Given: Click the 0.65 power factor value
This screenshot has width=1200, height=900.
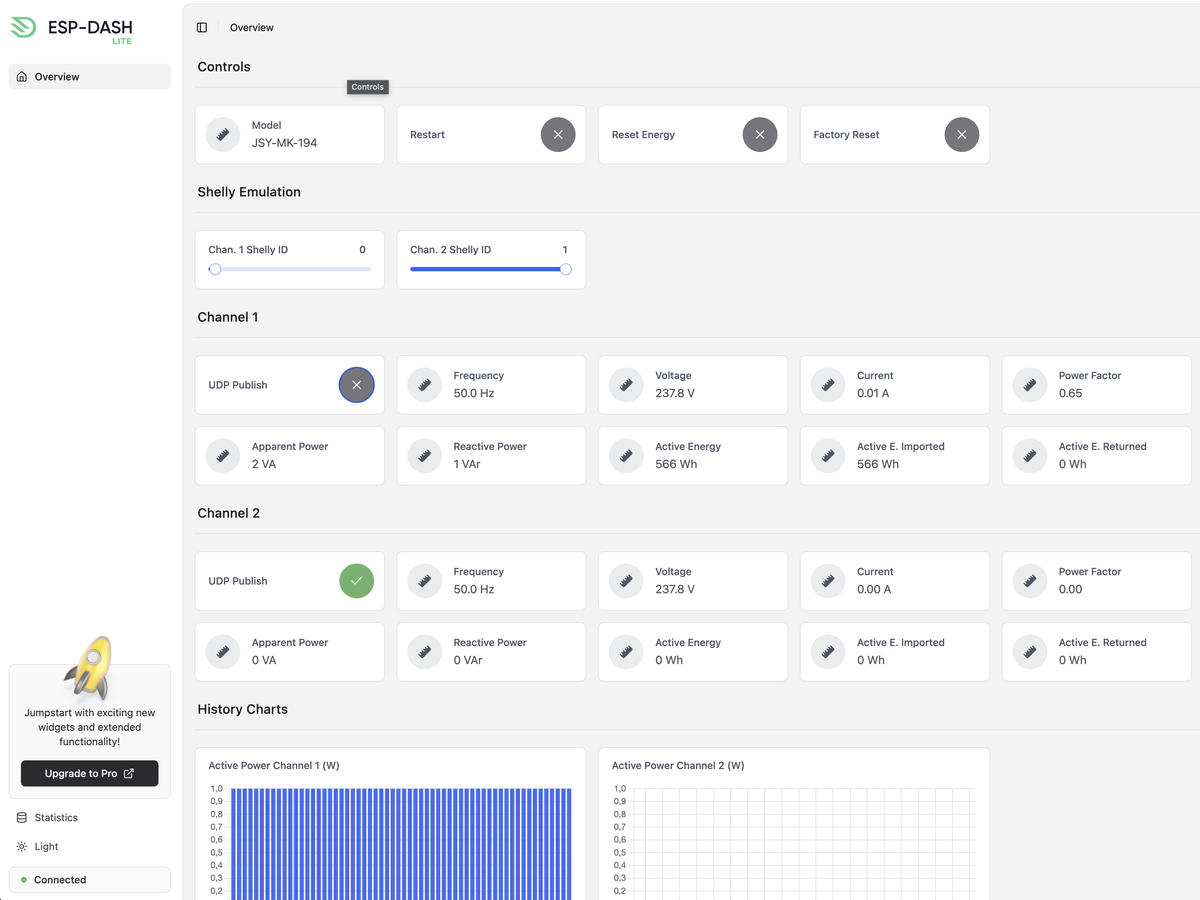Looking at the screenshot, I should [x=1070, y=393].
